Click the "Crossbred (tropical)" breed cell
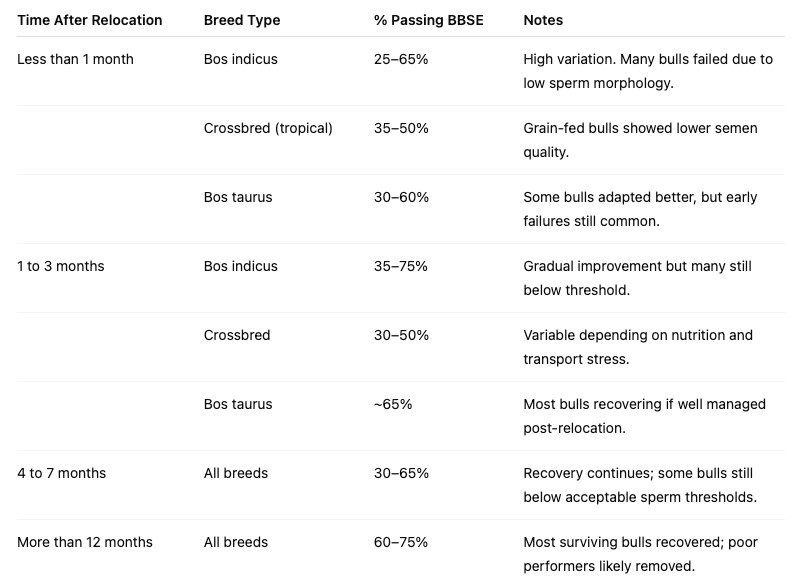 tap(268, 128)
